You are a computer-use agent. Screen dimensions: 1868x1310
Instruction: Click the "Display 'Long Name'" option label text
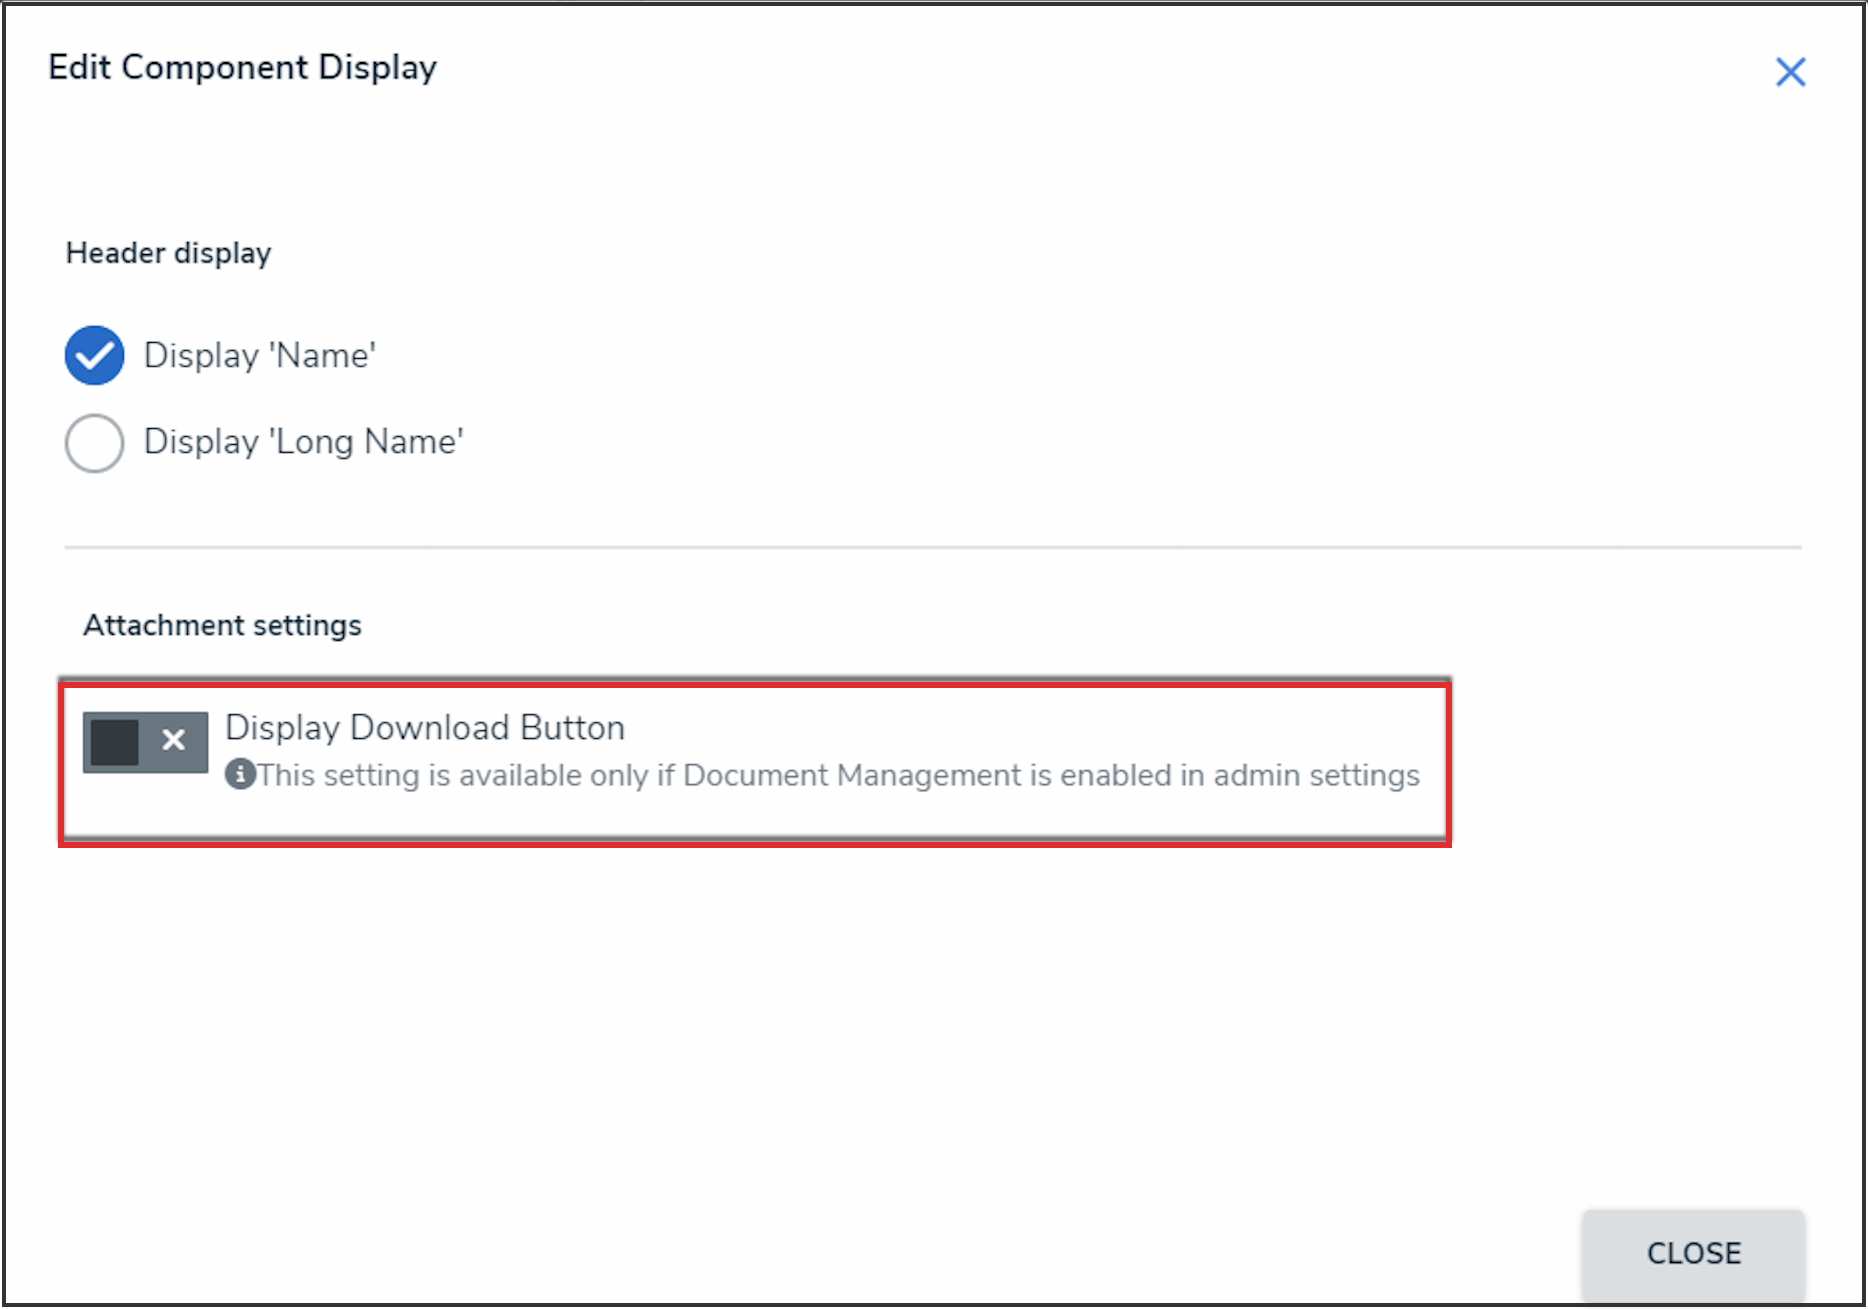click(x=303, y=442)
